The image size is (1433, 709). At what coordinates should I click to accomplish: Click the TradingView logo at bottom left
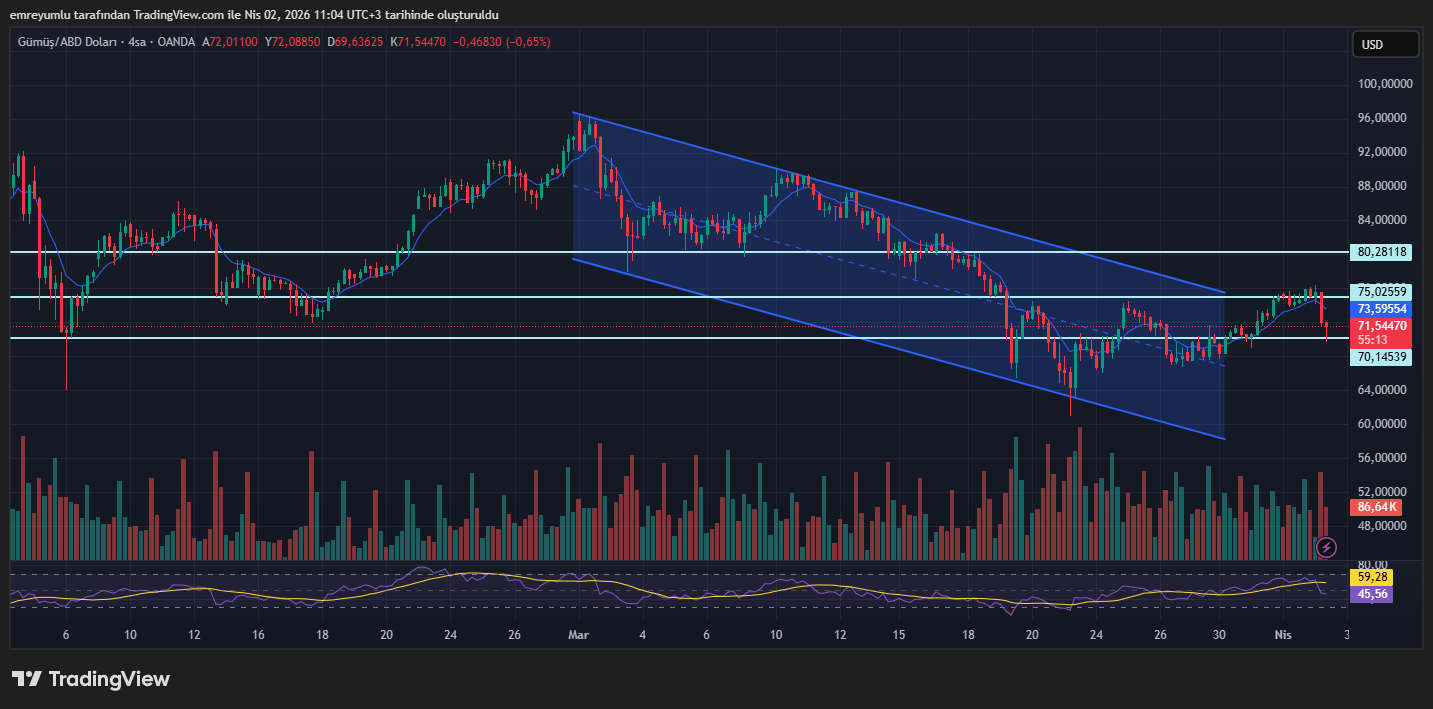91,679
